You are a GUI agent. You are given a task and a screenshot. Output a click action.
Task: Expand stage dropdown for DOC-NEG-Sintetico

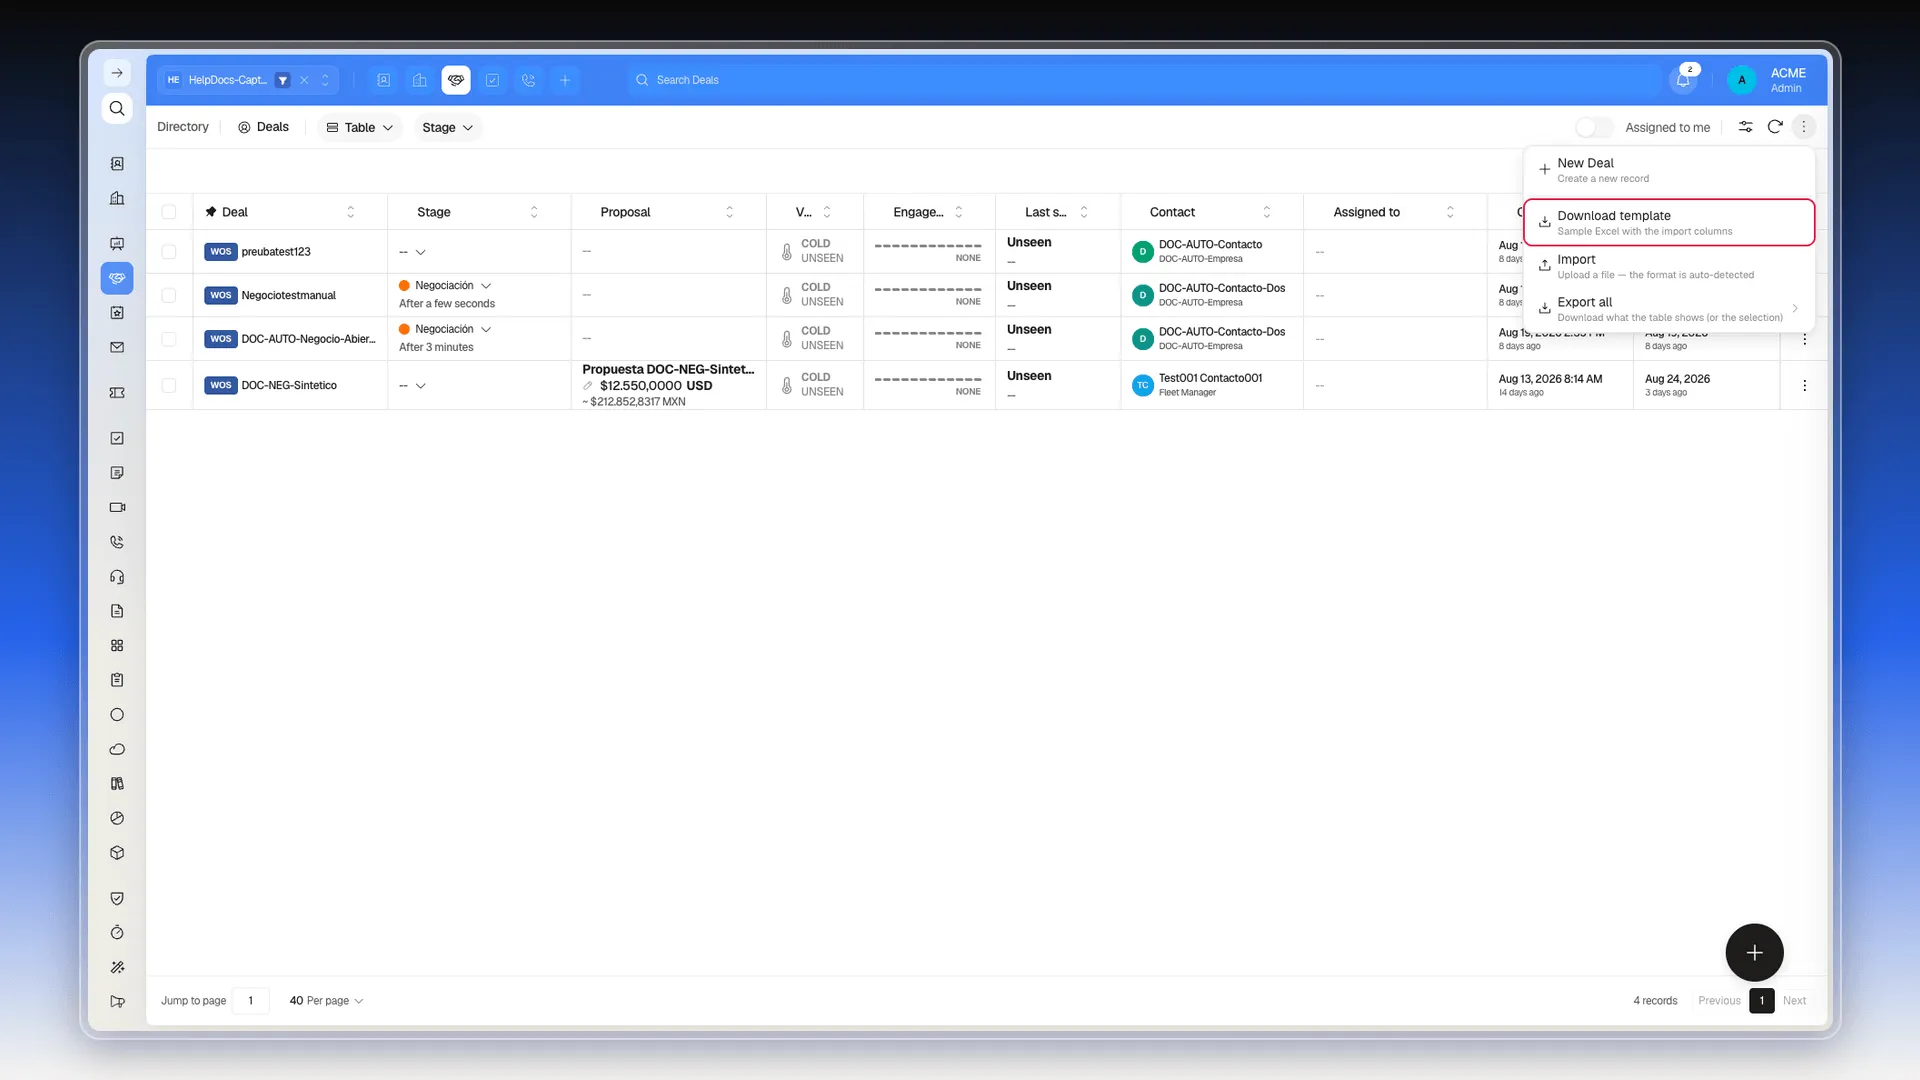[x=421, y=385]
